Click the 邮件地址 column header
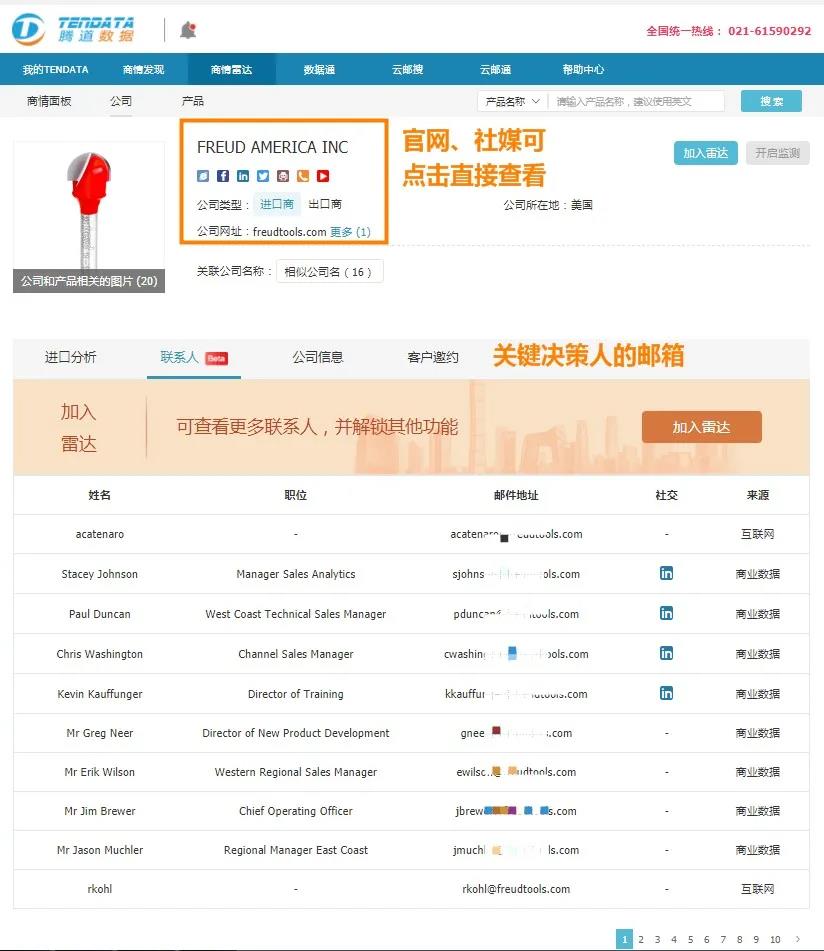This screenshot has height=951, width=824. (516, 495)
